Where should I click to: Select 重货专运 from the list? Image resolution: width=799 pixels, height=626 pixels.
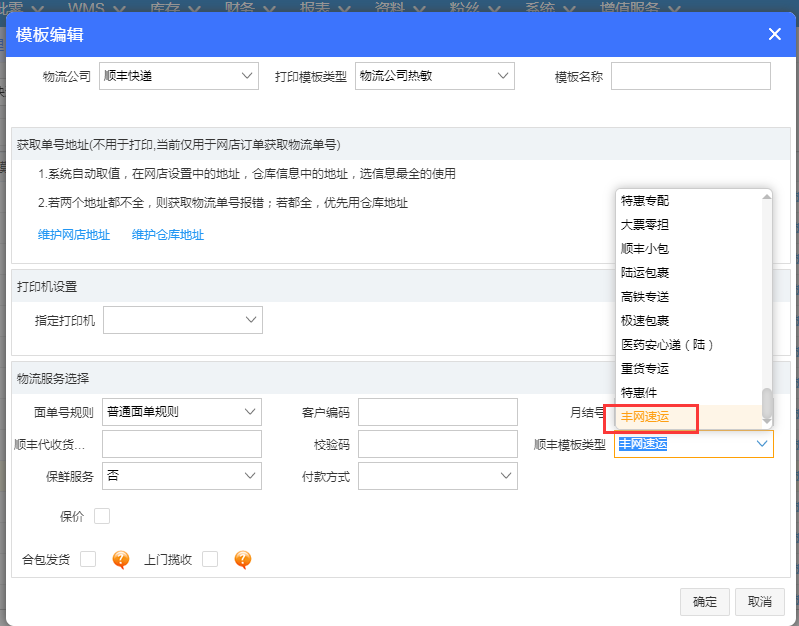coord(689,369)
